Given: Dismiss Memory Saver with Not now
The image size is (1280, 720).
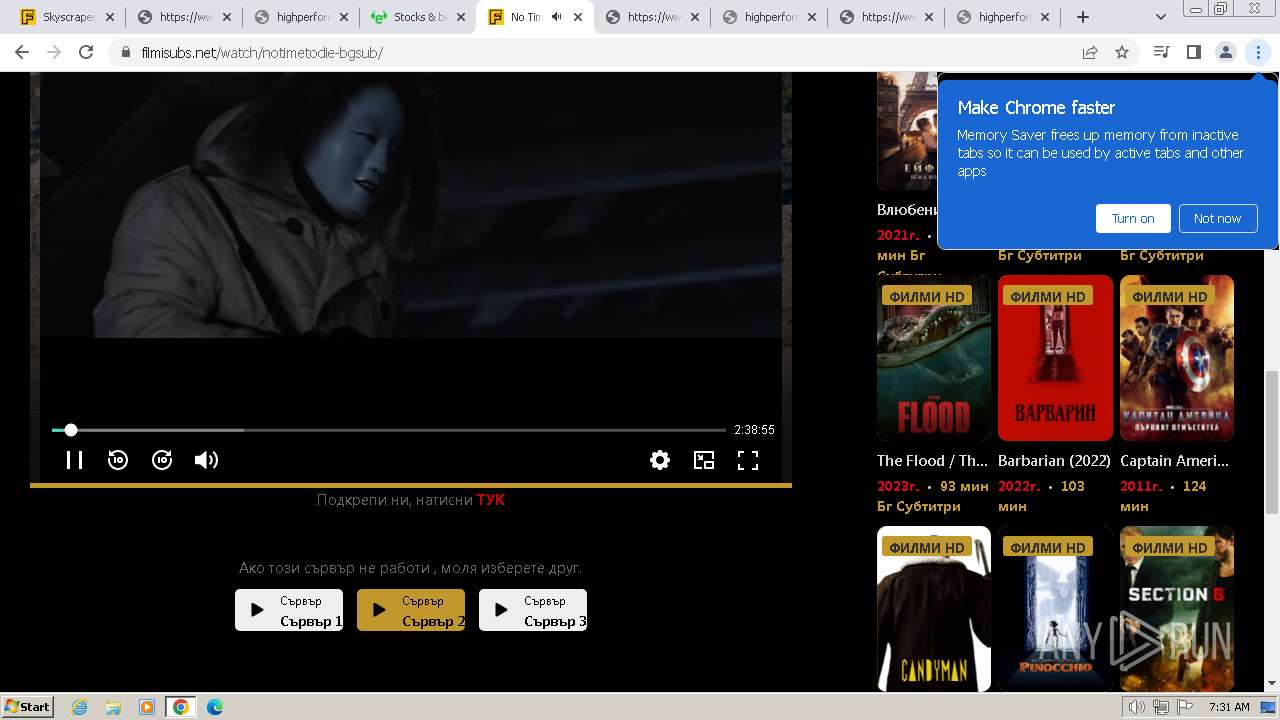Looking at the screenshot, I should 1217,218.
